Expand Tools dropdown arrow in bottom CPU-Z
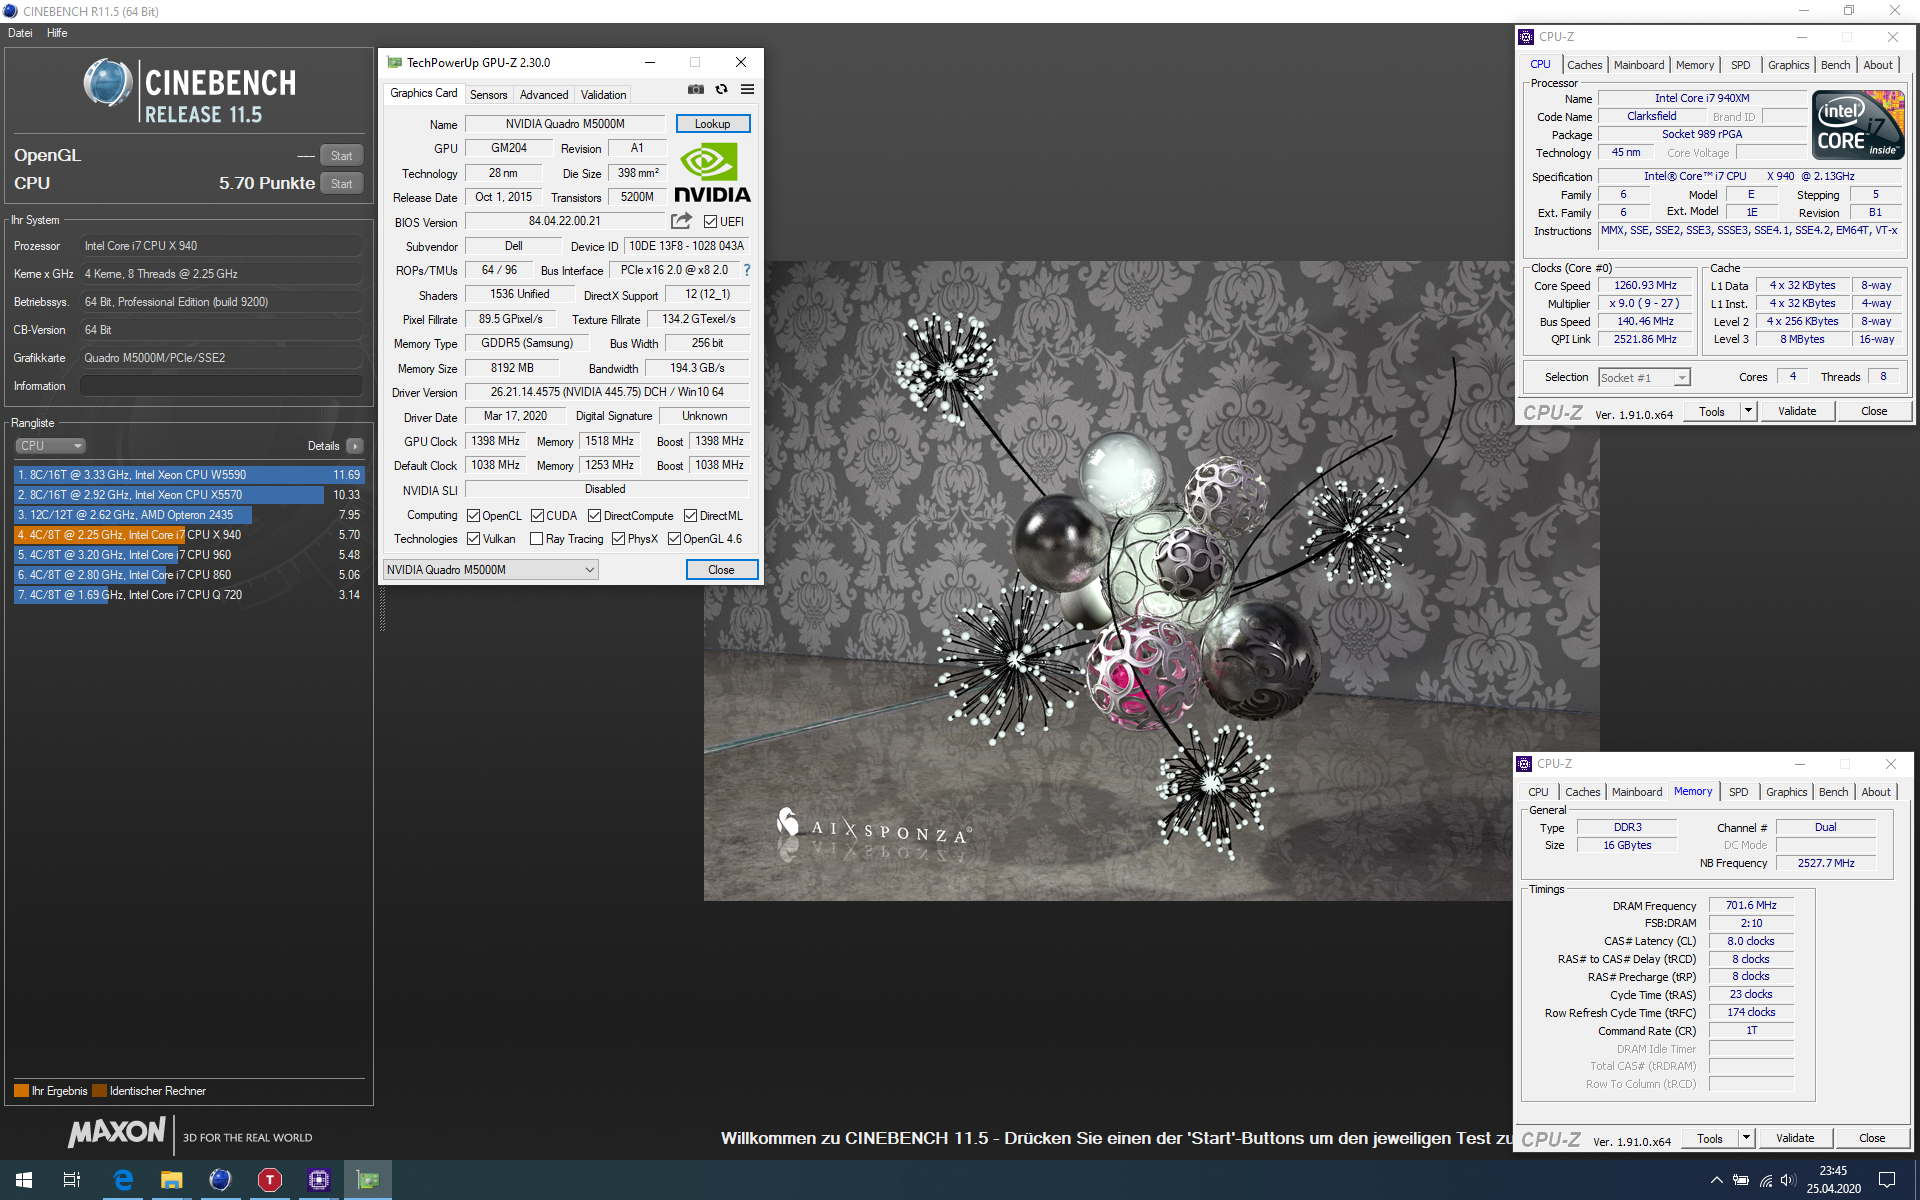 tap(1746, 1138)
